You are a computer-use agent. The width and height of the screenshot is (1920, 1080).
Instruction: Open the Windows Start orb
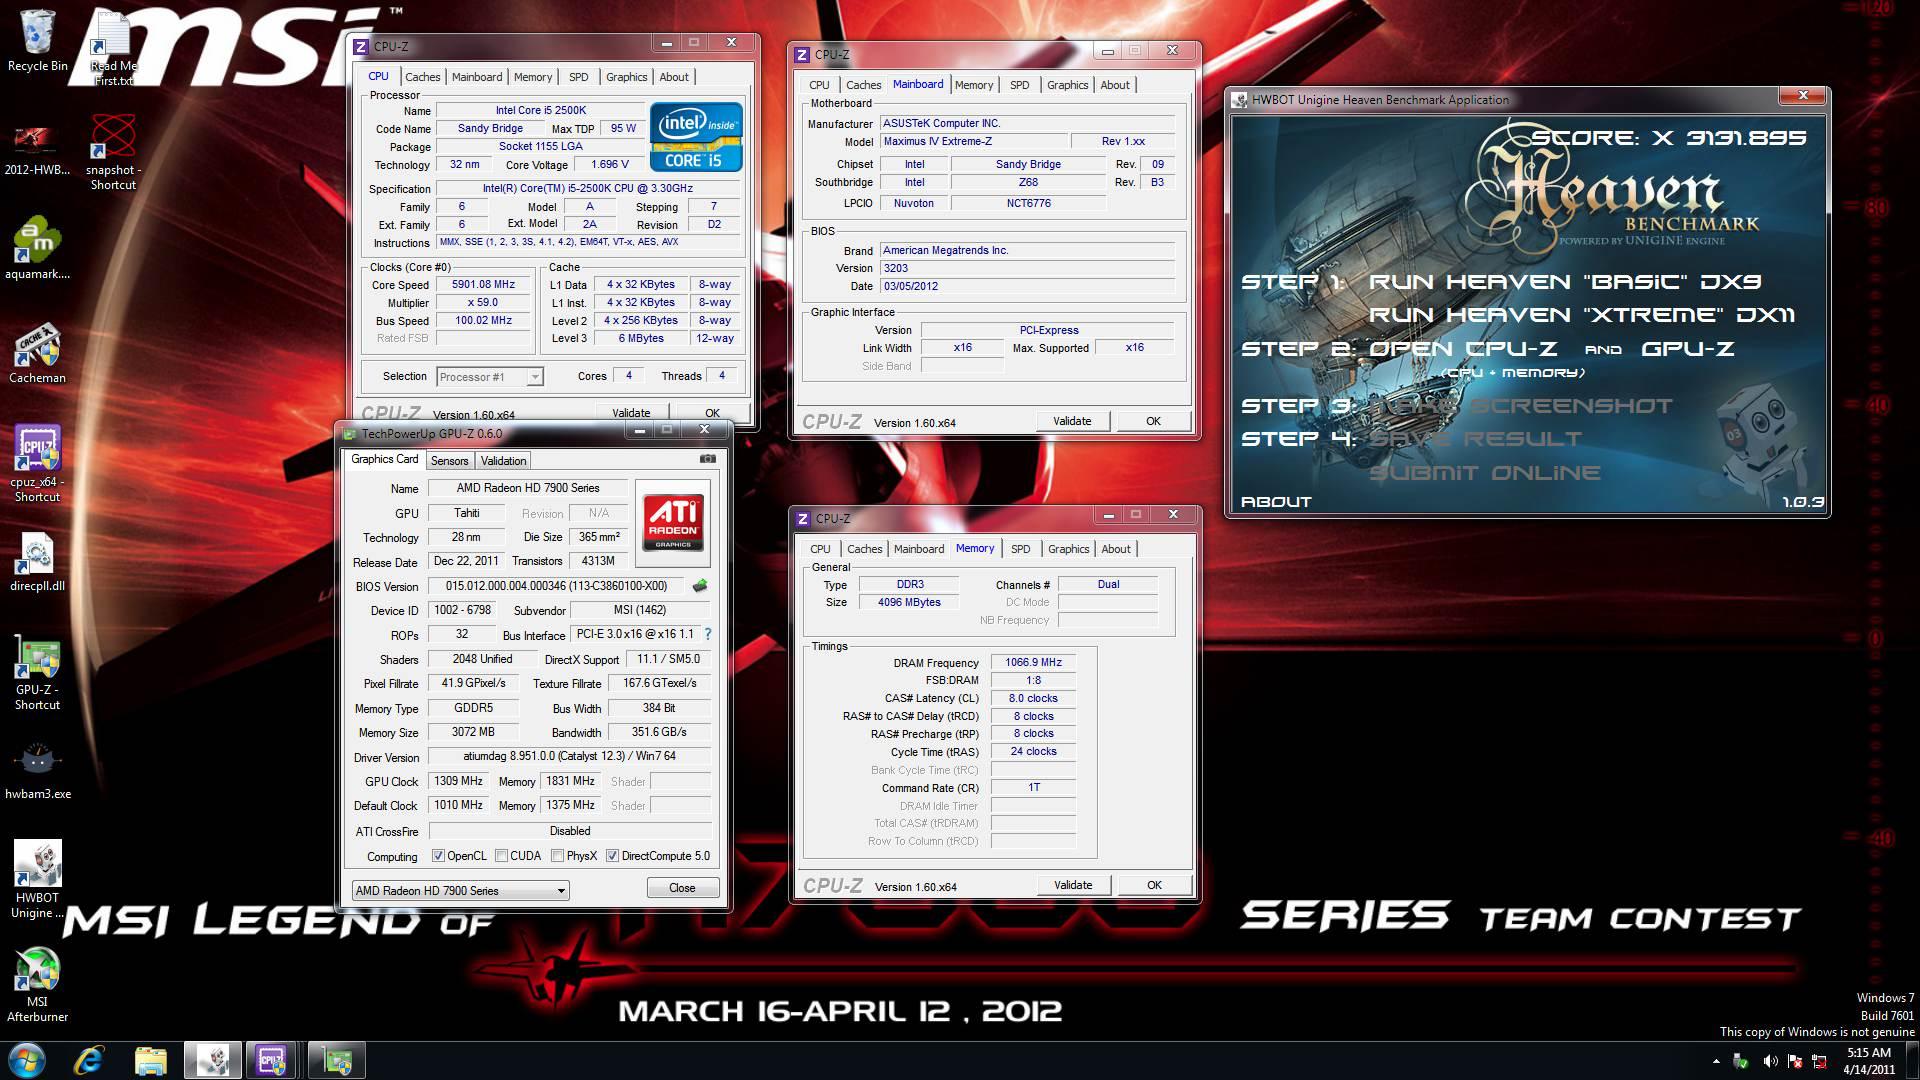(x=27, y=1060)
